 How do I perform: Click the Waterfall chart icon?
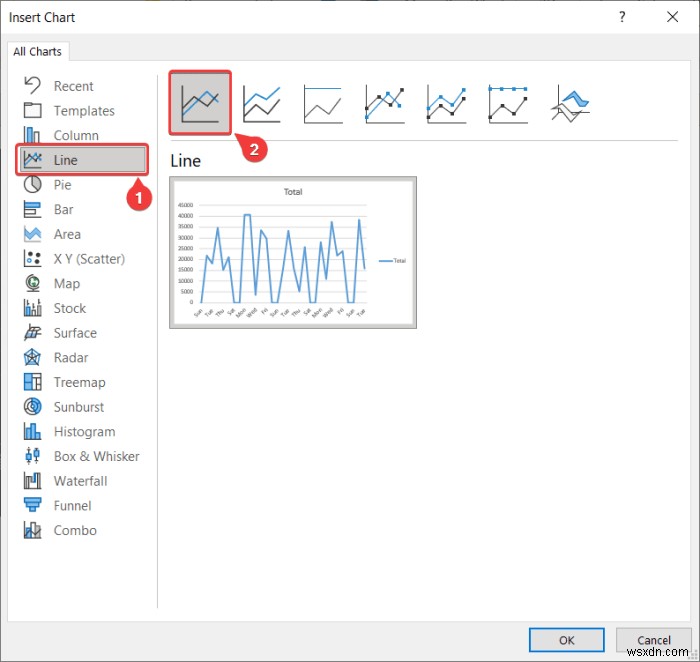[x=33, y=481]
